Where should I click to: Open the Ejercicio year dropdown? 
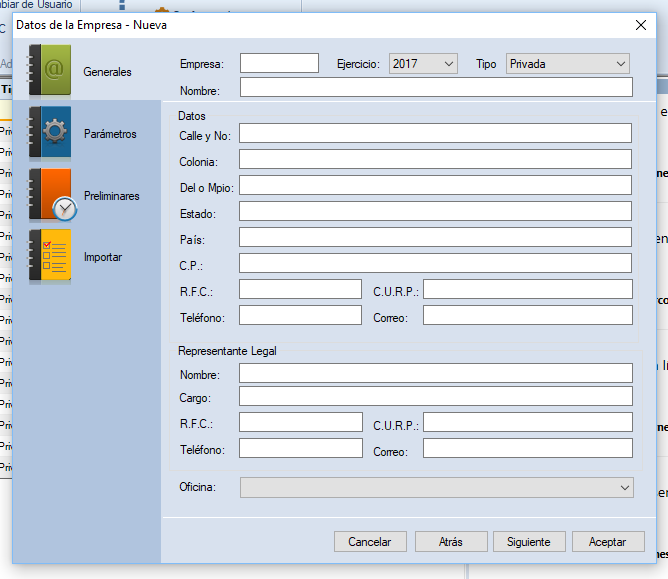423,64
